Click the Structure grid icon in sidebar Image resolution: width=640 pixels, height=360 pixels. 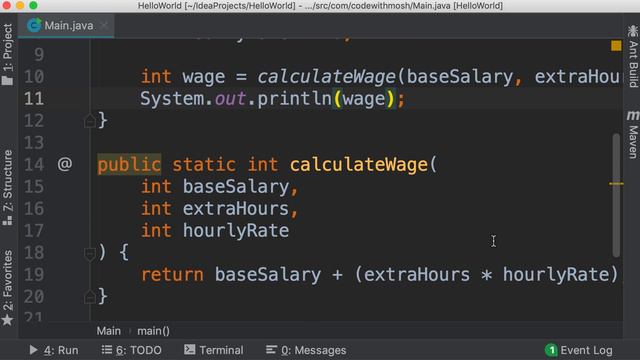7,221
